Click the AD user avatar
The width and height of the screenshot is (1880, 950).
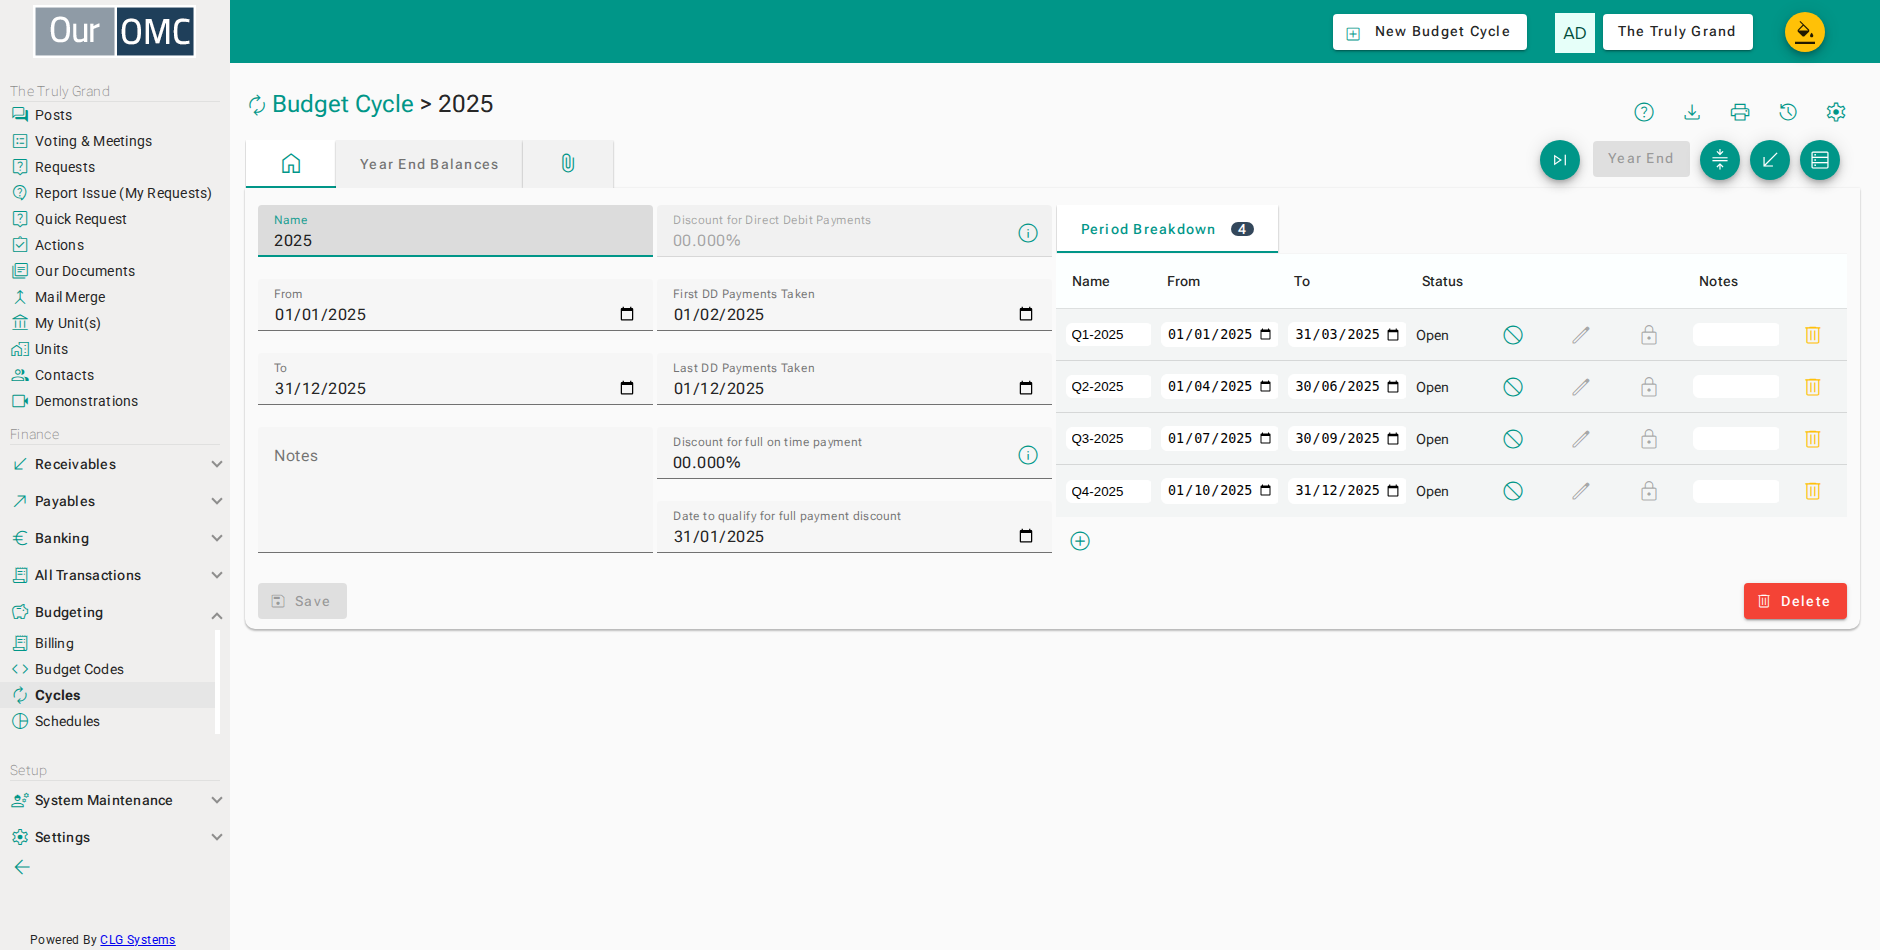tap(1575, 33)
